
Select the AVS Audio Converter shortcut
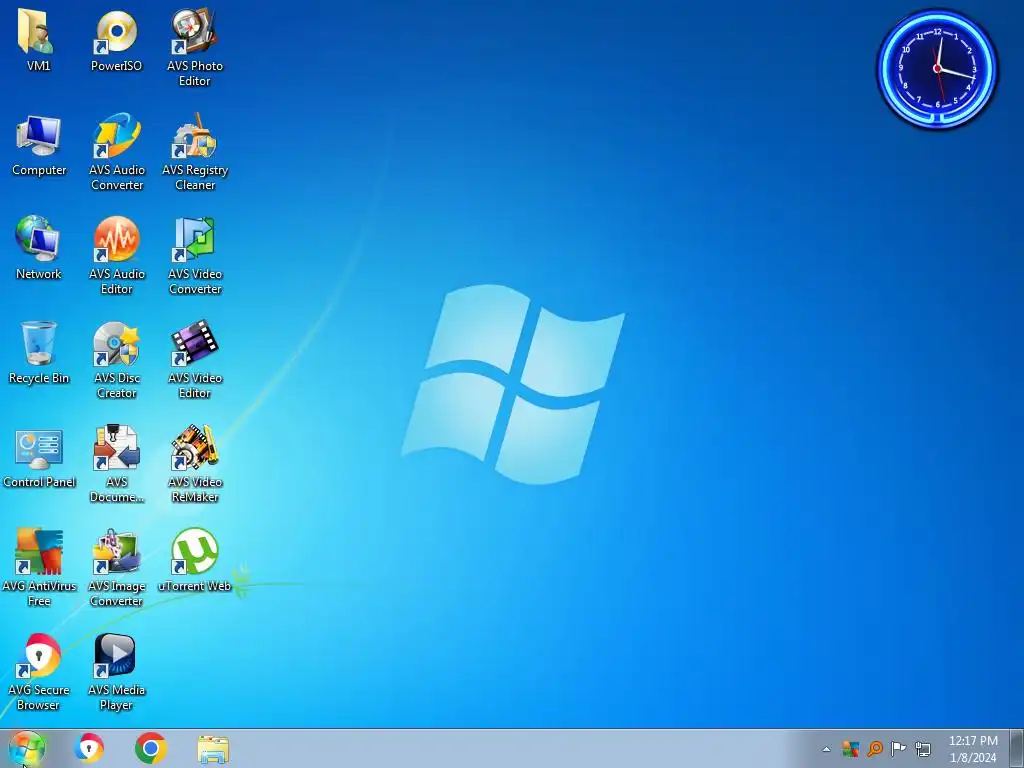[117, 152]
